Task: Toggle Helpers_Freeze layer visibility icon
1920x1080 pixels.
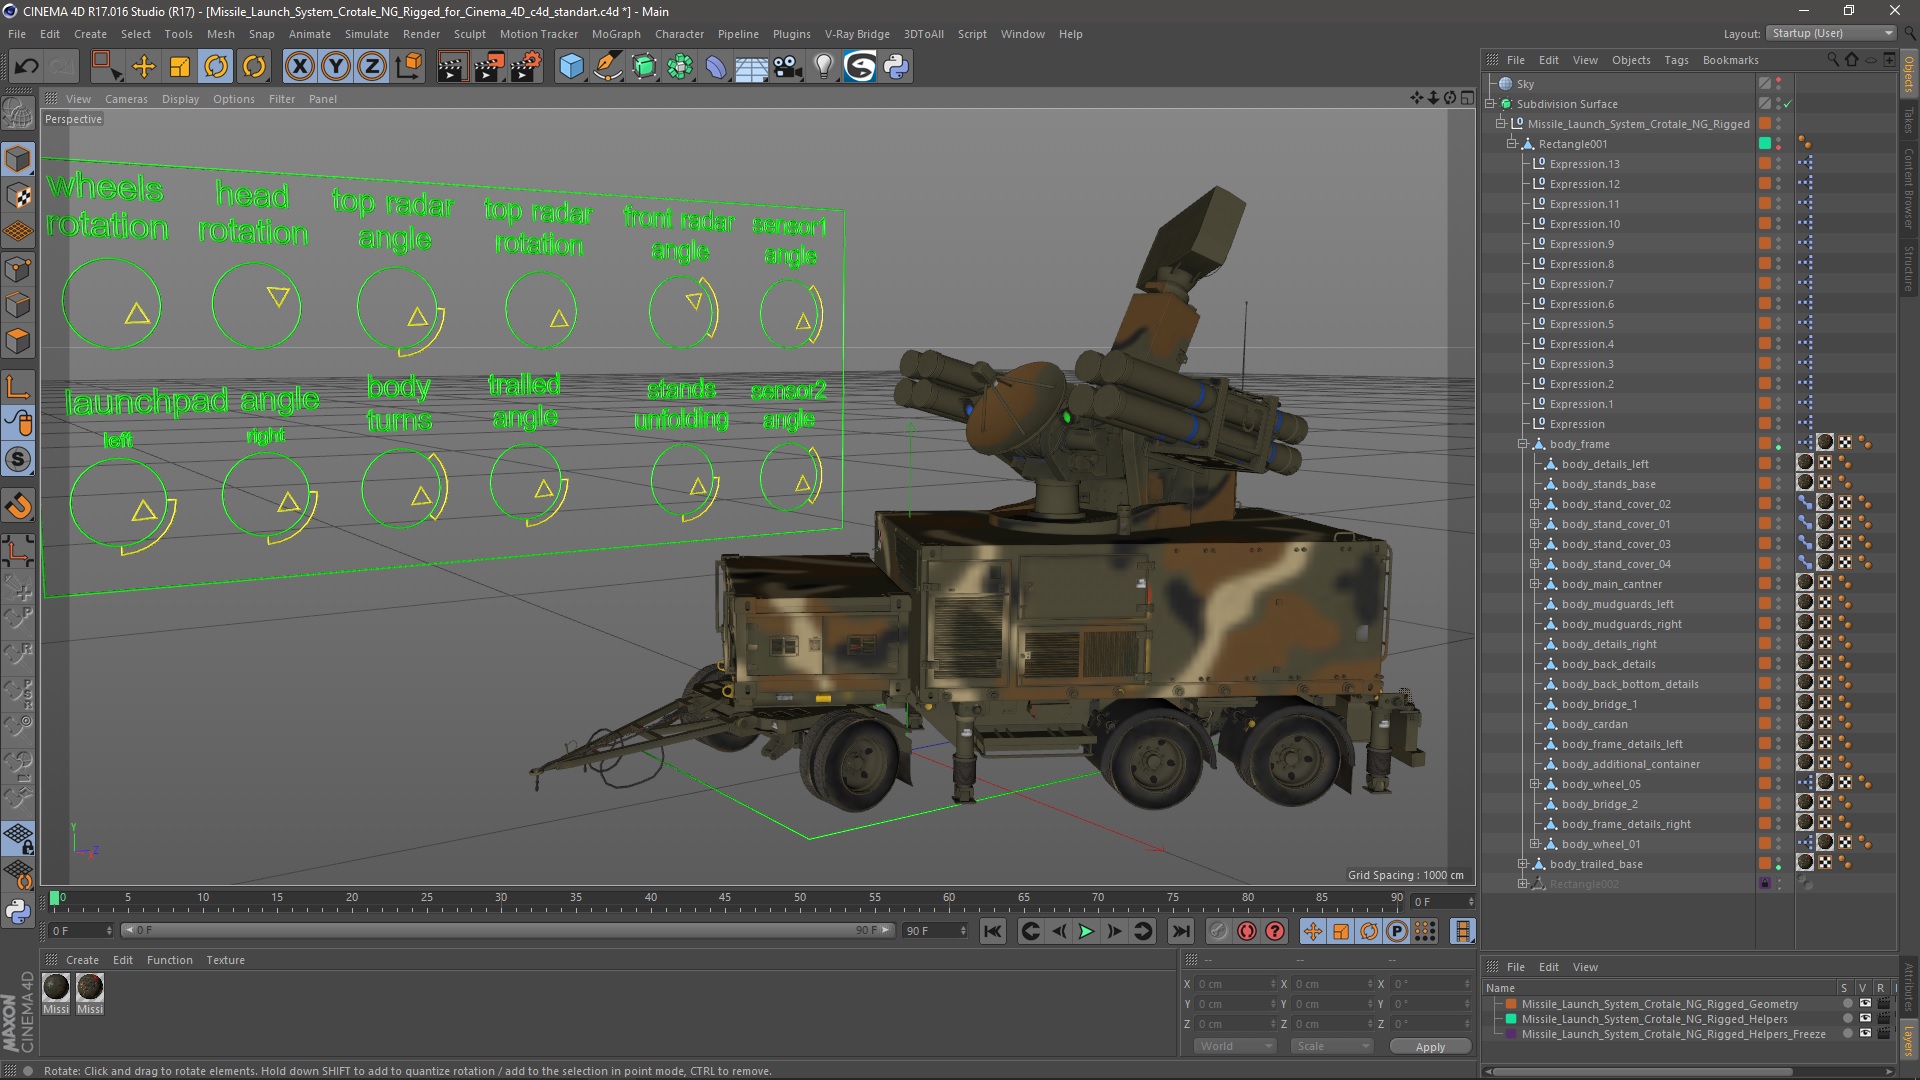Action: coord(1864,1034)
